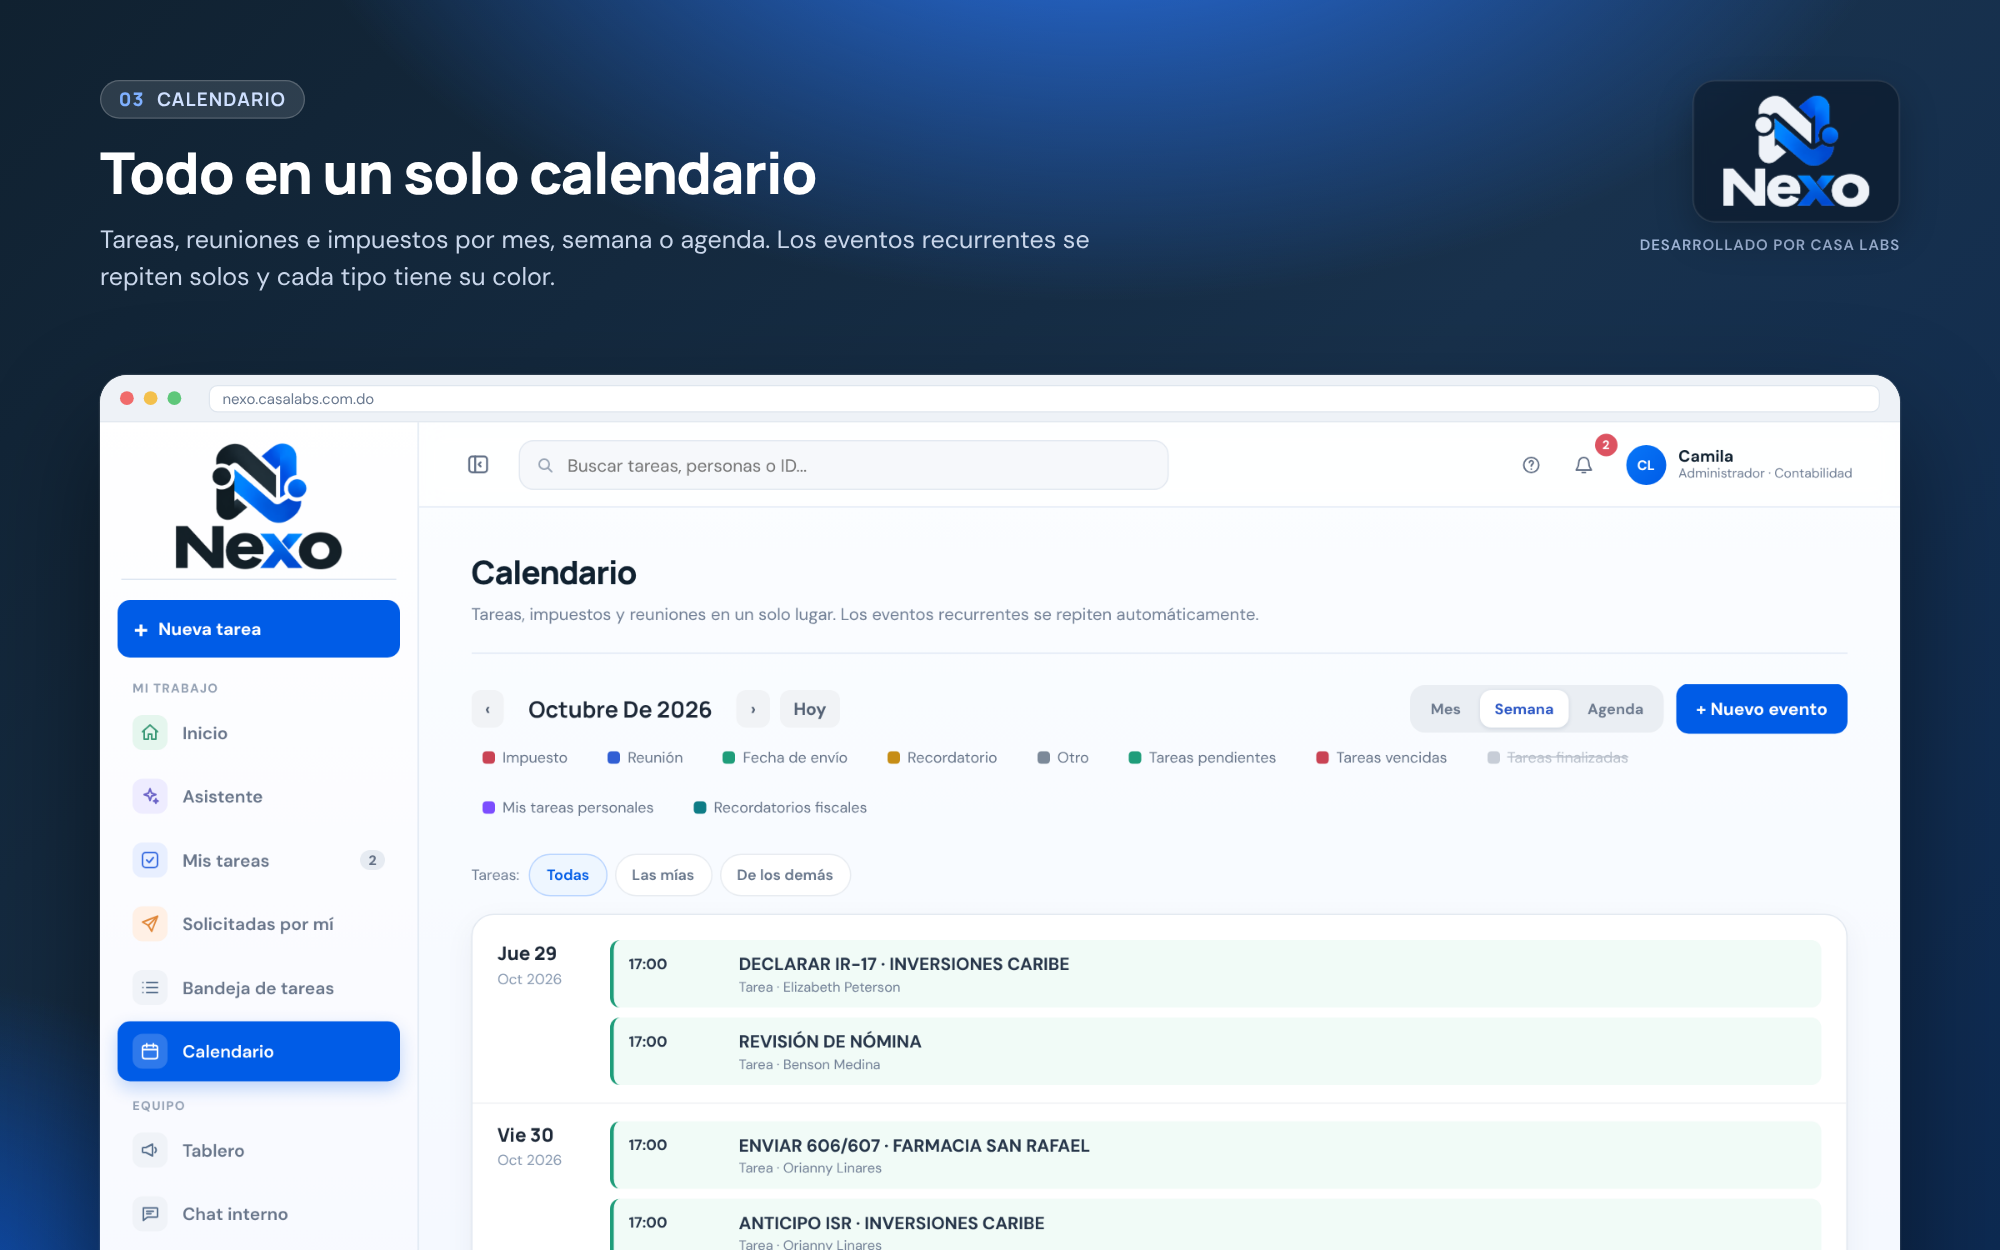
Task: Click the Chat interno message icon
Action: 150,1213
